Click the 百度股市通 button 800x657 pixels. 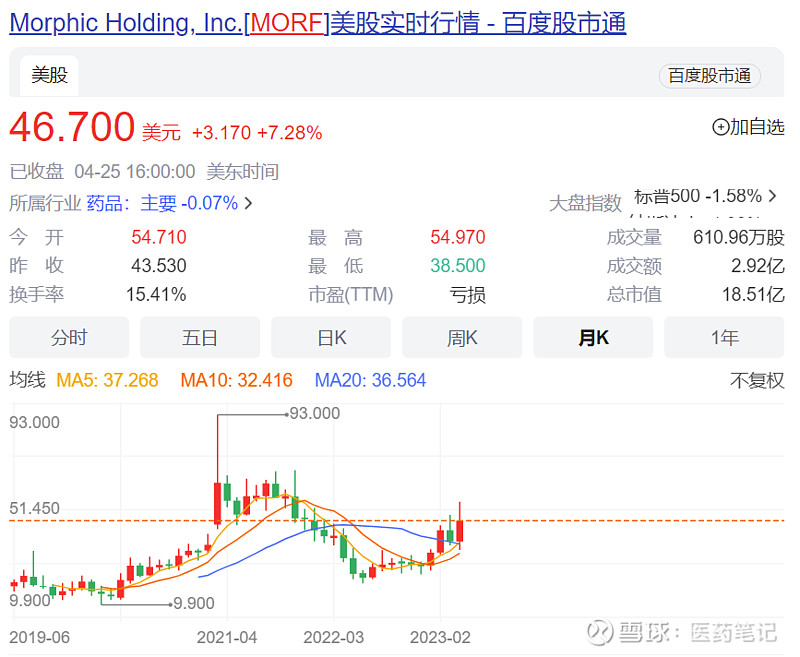[x=709, y=75]
